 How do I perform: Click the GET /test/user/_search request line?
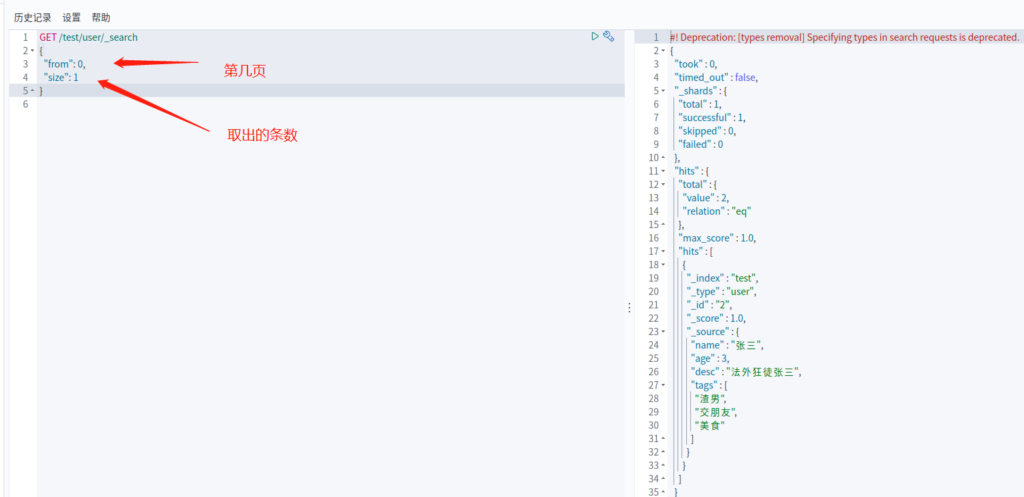pyautogui.click(x=89, y=37)
